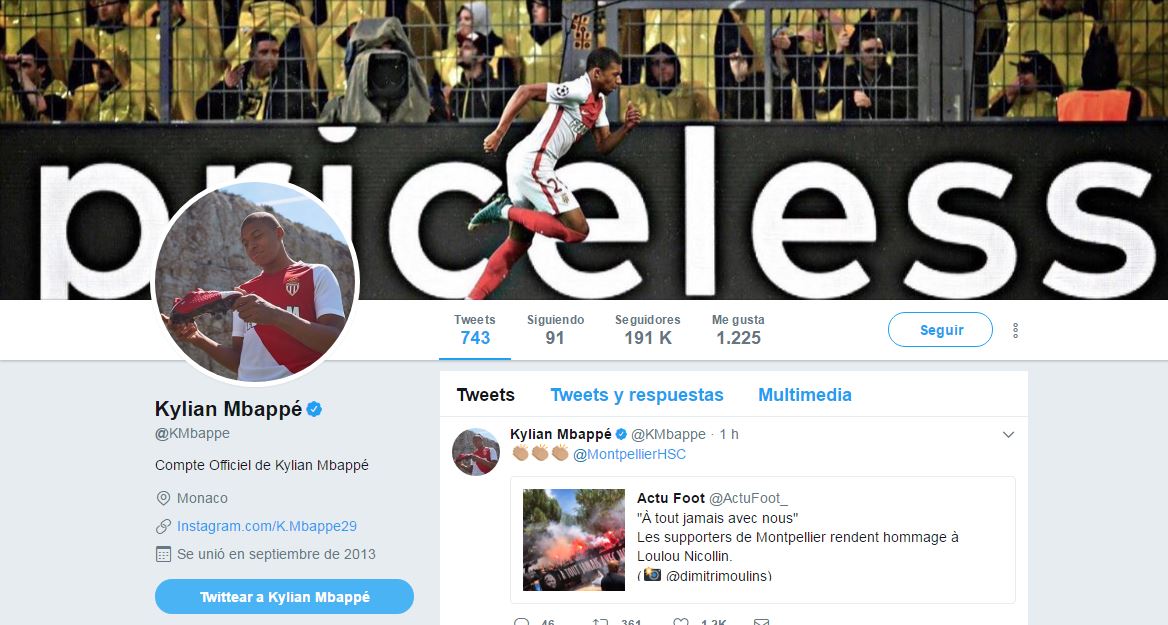Open the Instagram.com/K.Mbappe29 link

pos(267,526)
